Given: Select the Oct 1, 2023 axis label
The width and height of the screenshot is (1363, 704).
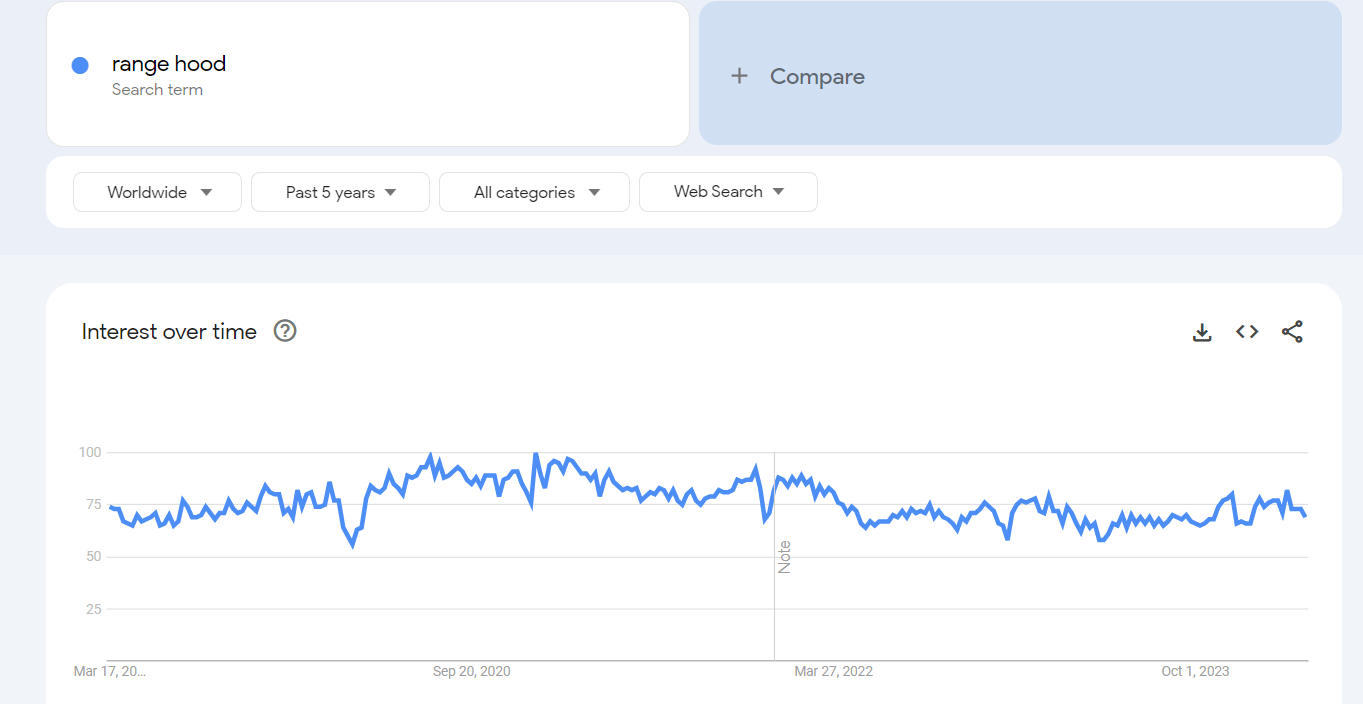Looking at the screenshot, I should click(x=1195, y=671).
